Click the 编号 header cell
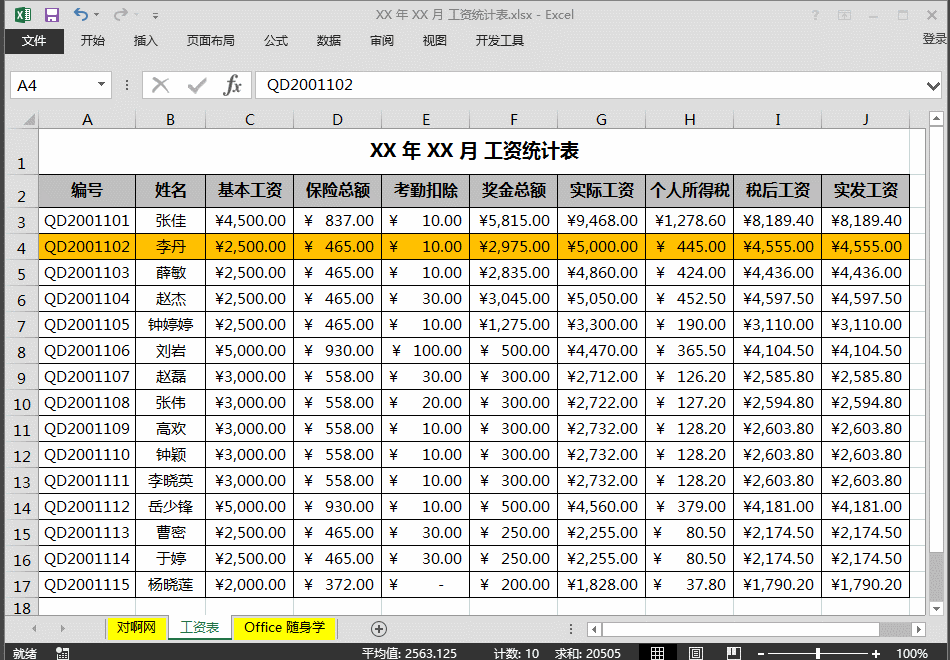950x660 pixels. tap(87, 191)
